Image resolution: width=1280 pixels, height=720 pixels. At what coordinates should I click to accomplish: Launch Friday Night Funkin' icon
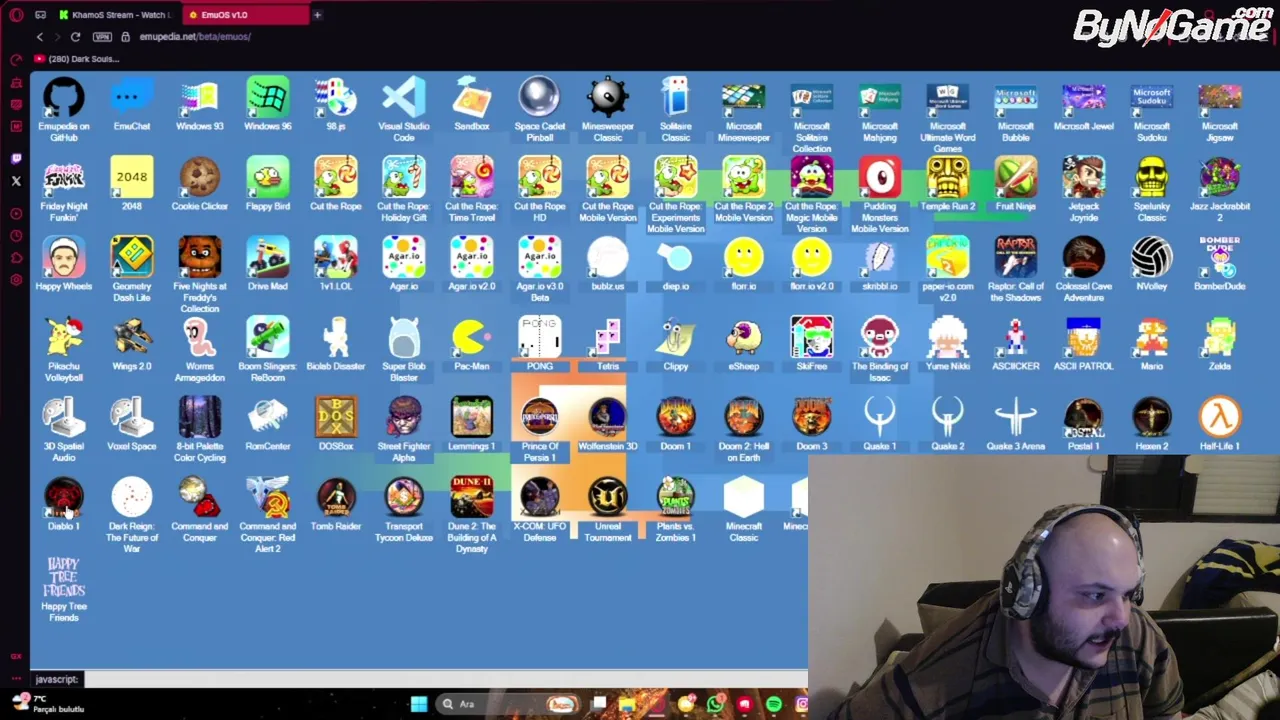(64, 188)
